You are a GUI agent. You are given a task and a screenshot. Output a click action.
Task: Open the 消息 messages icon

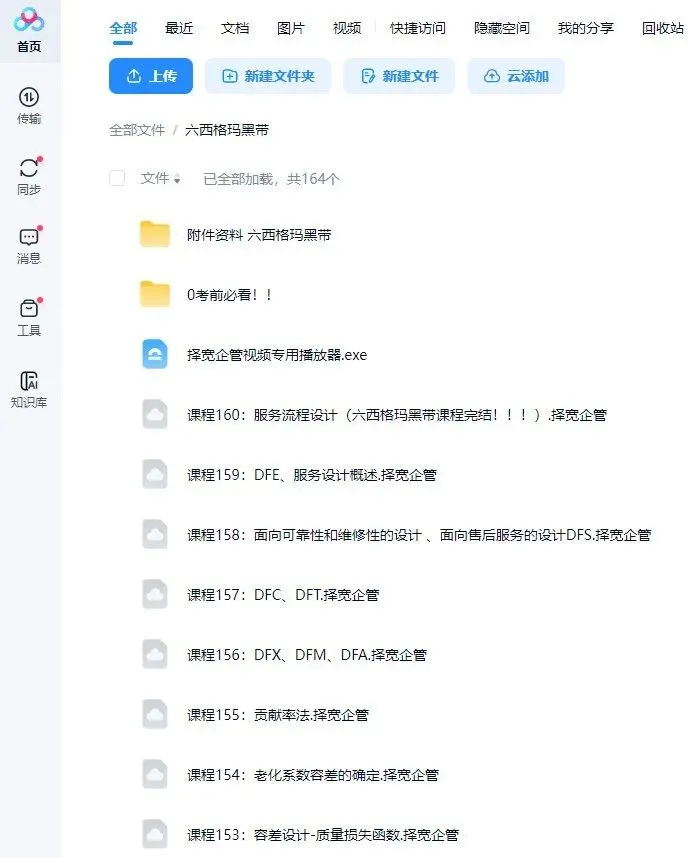click(29, 237)
